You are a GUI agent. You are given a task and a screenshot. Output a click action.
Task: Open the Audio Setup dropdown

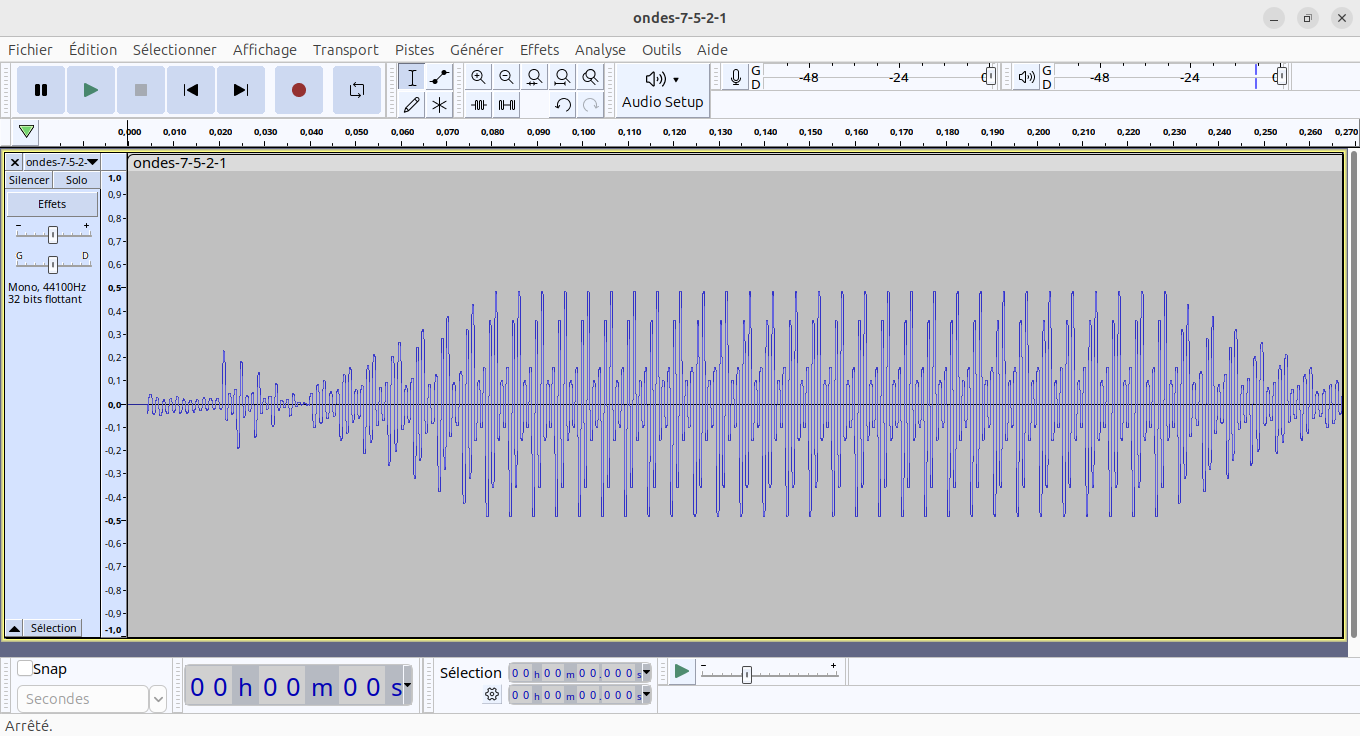(662, 90)
